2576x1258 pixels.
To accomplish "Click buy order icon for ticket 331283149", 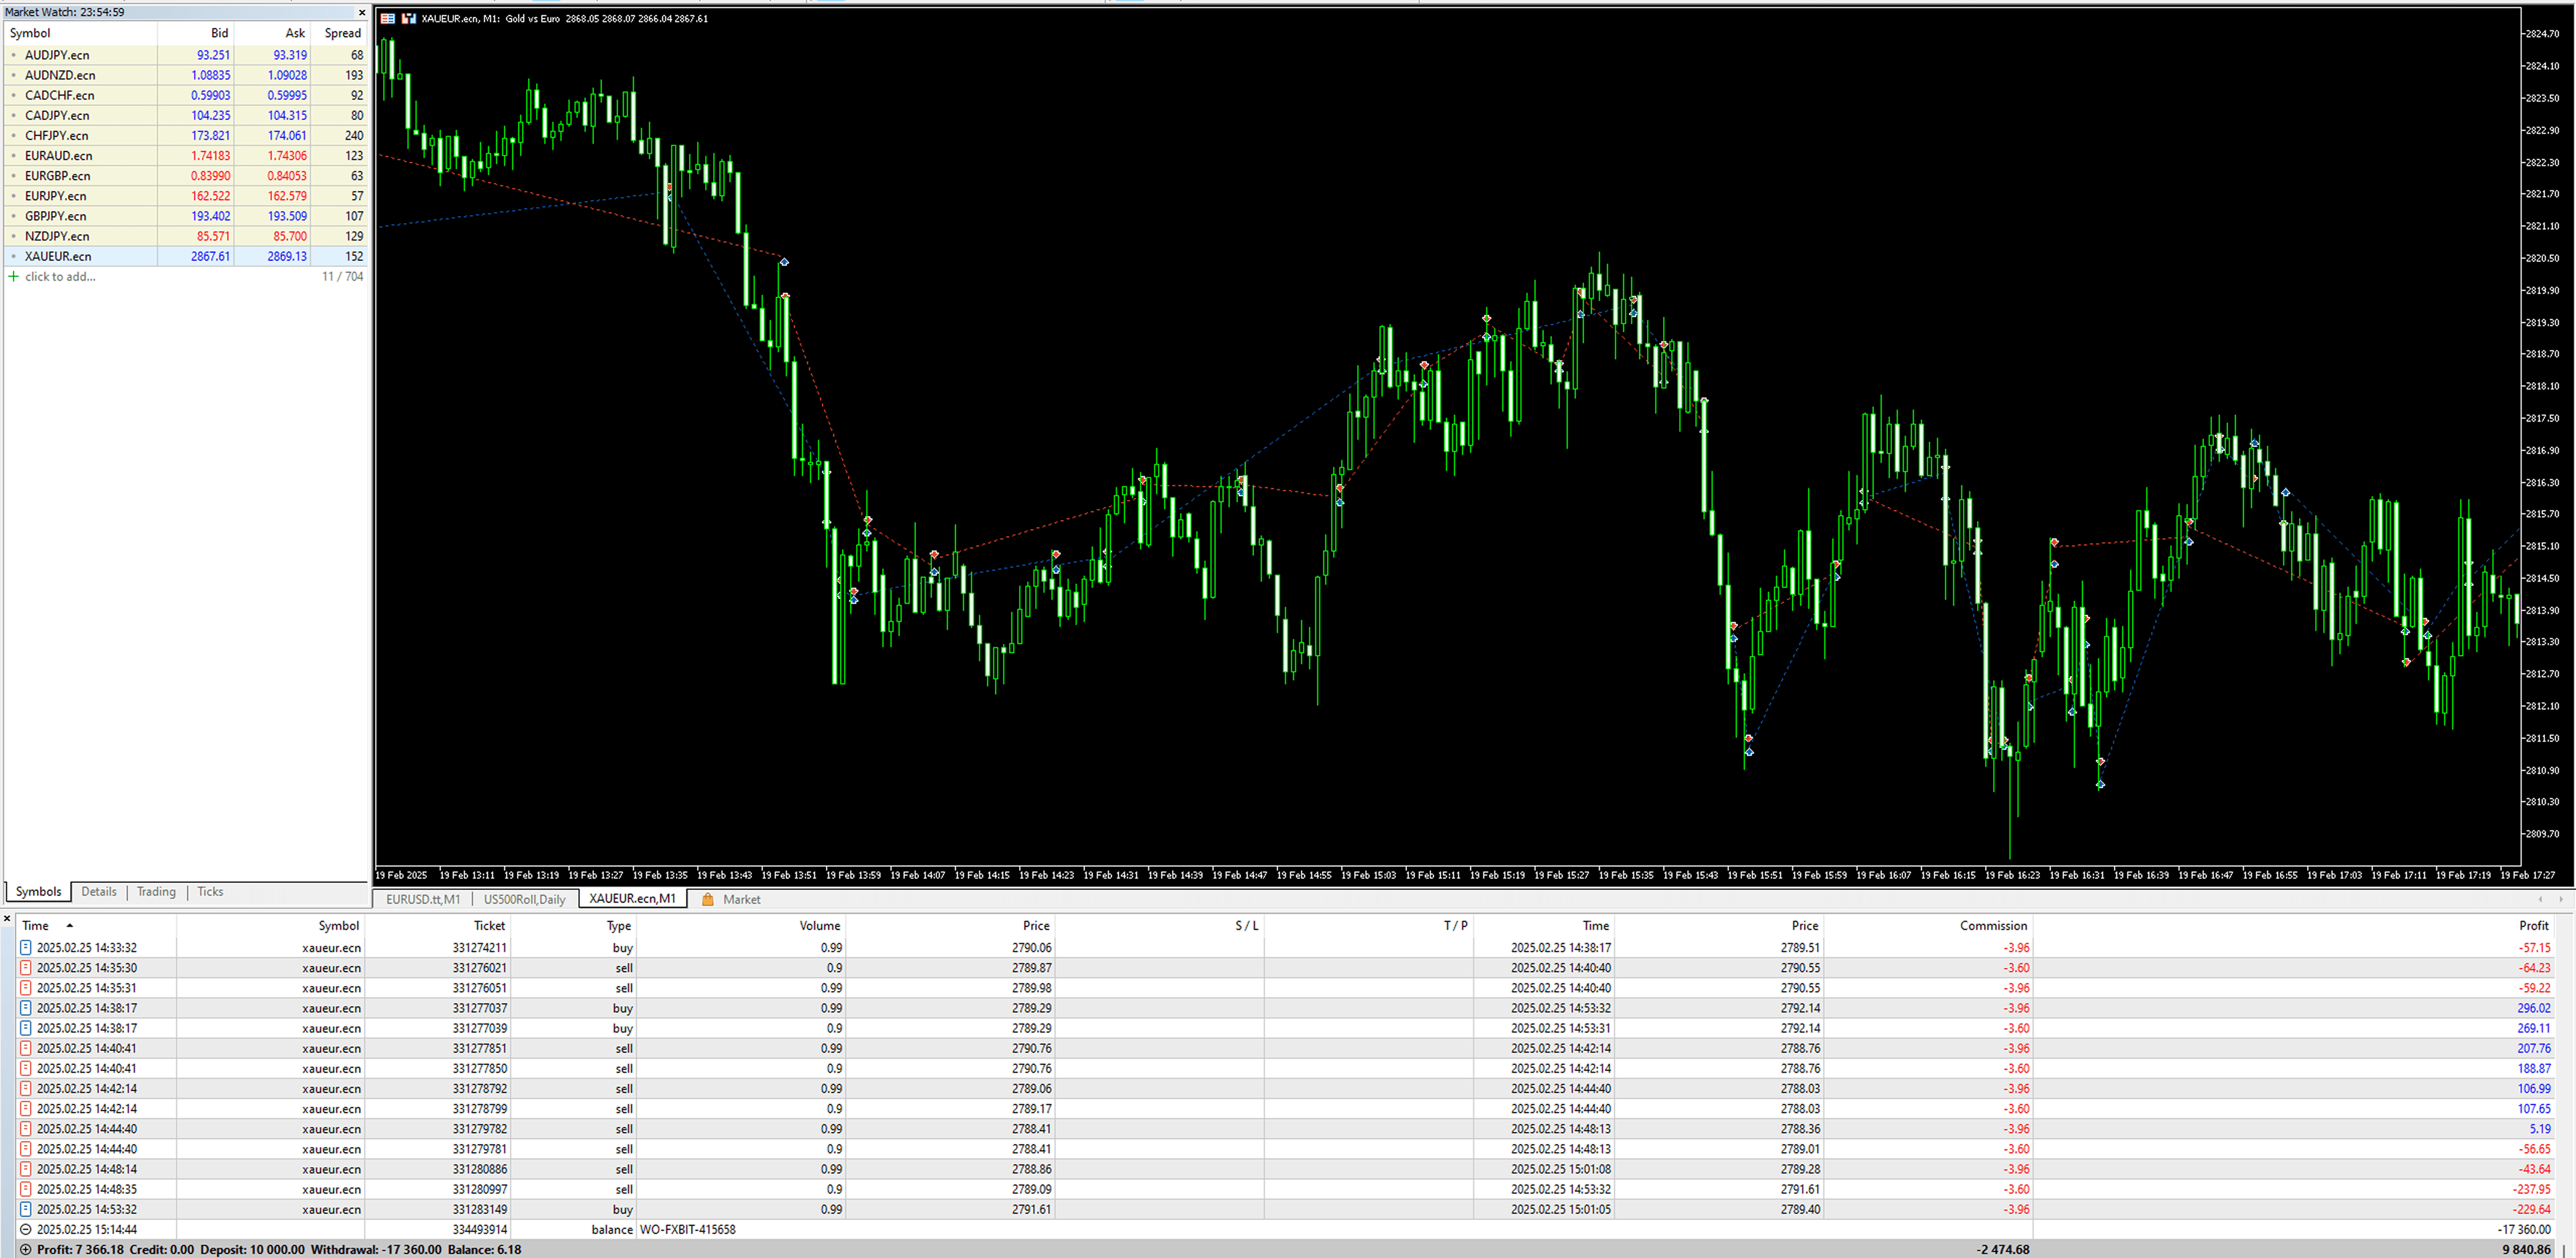I will [26, 1209].
